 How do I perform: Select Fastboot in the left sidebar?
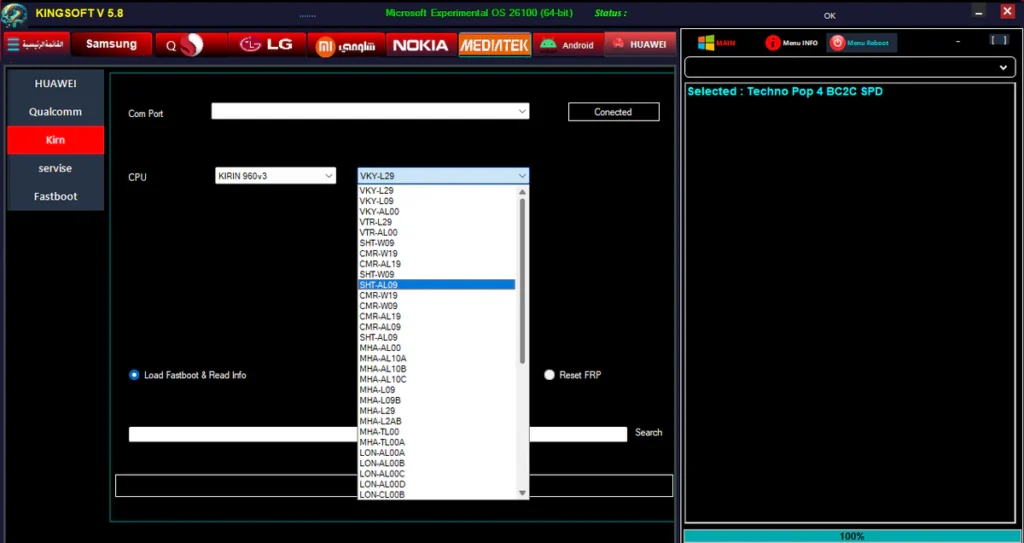(56, 196)
